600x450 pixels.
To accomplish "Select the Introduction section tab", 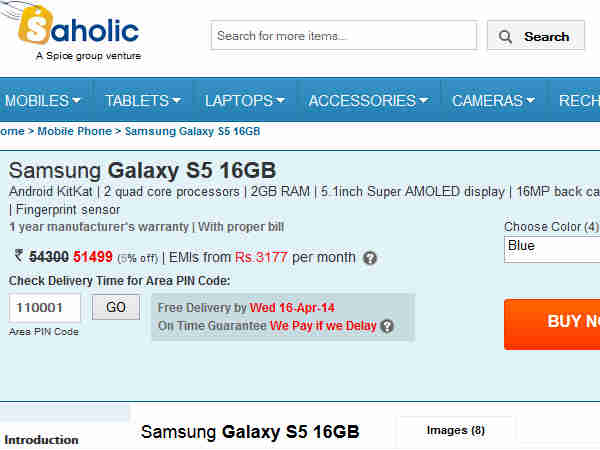I will pyautogui.click(x=41, y=440).
